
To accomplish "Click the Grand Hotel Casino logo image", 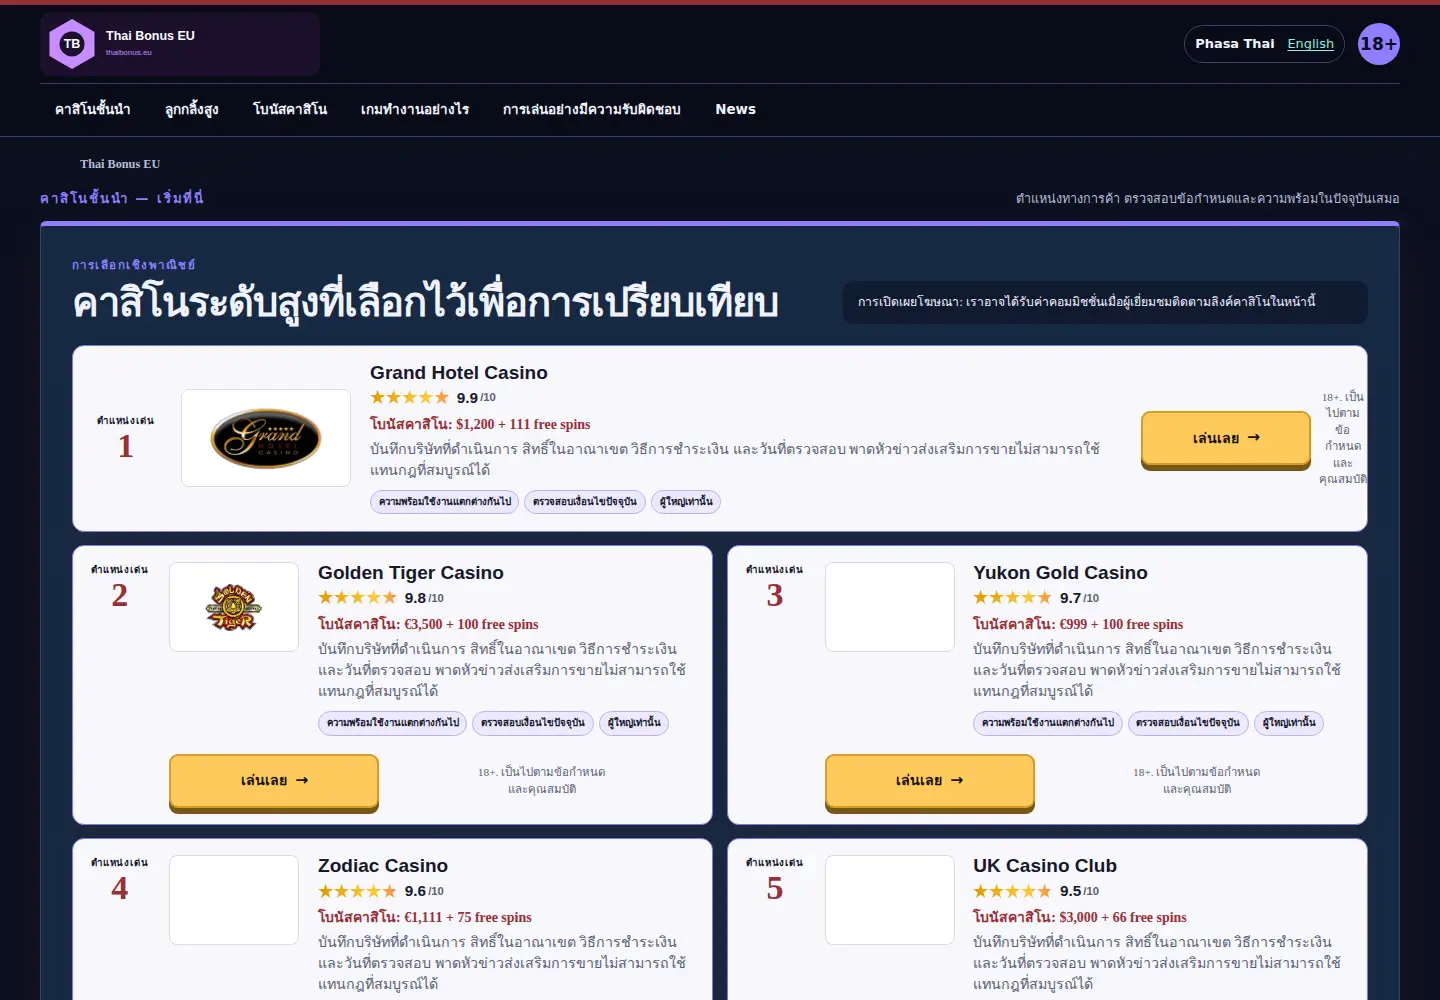I will coord(266,438).
